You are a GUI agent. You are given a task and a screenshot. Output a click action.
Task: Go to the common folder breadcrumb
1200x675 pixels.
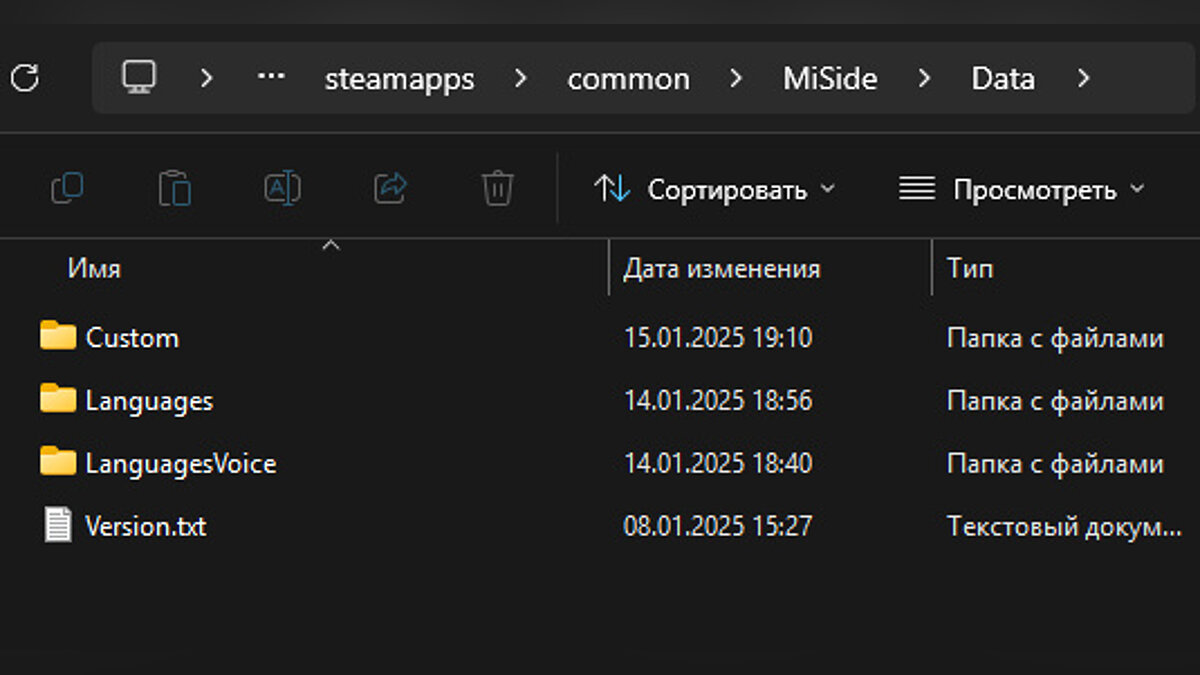coord(628,79)
